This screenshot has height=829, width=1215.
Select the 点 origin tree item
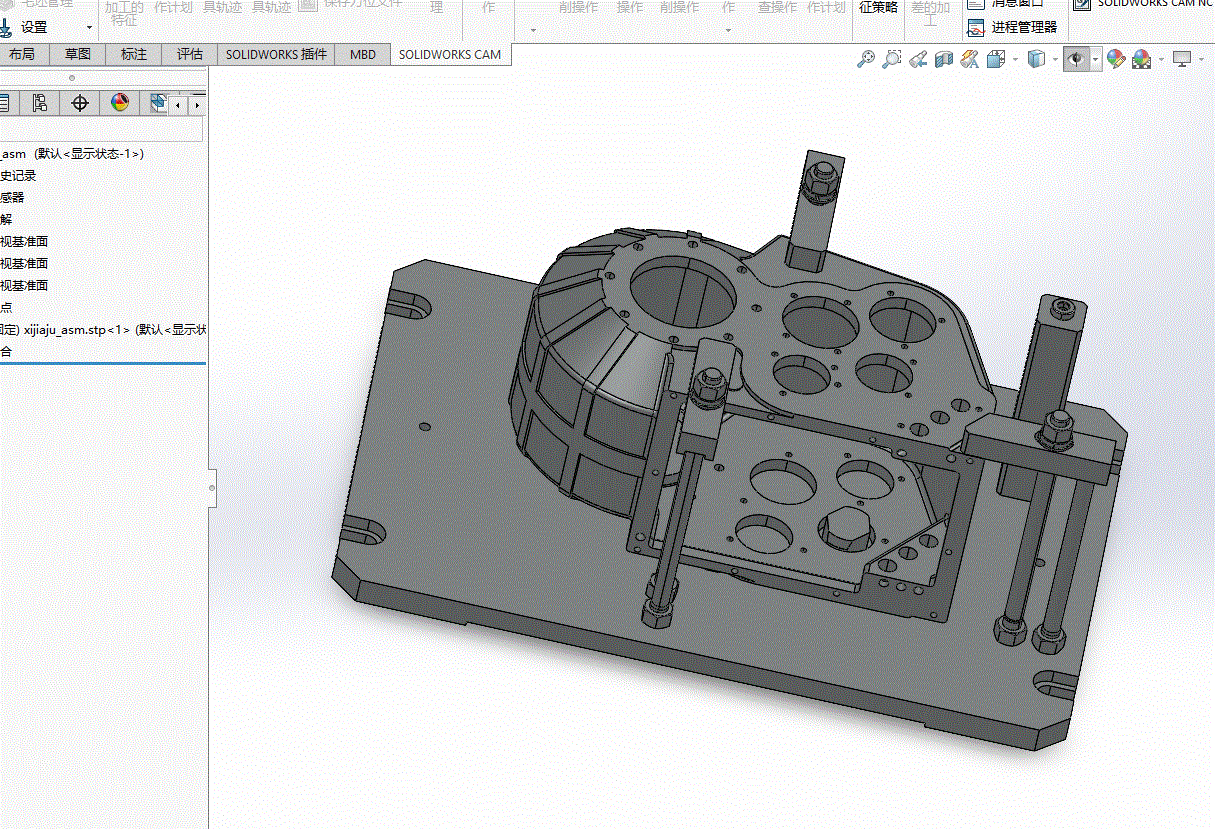point(6,308)
